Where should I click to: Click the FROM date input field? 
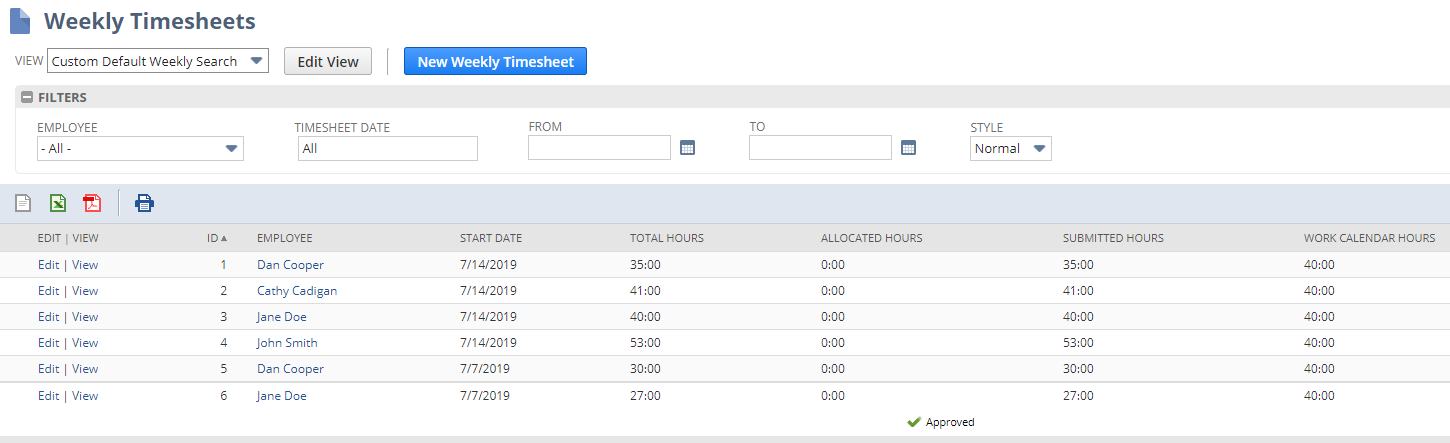[599, 148]
